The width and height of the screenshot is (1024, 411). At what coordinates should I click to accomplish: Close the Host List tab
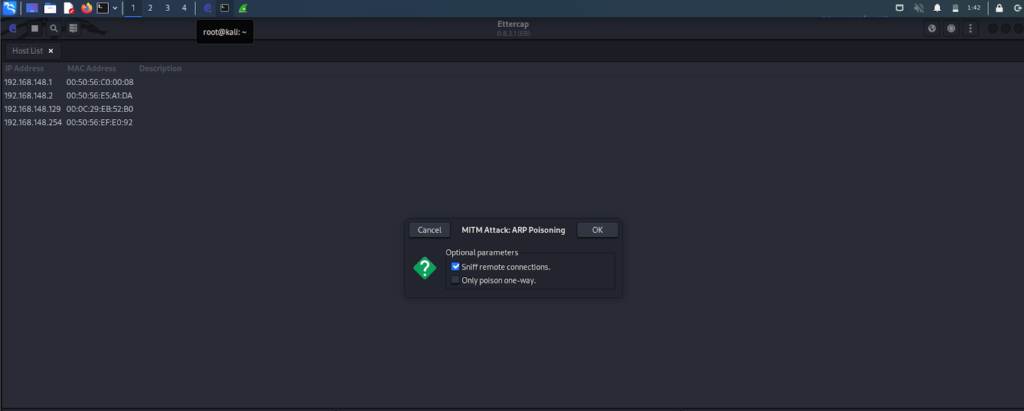[50, 50]
